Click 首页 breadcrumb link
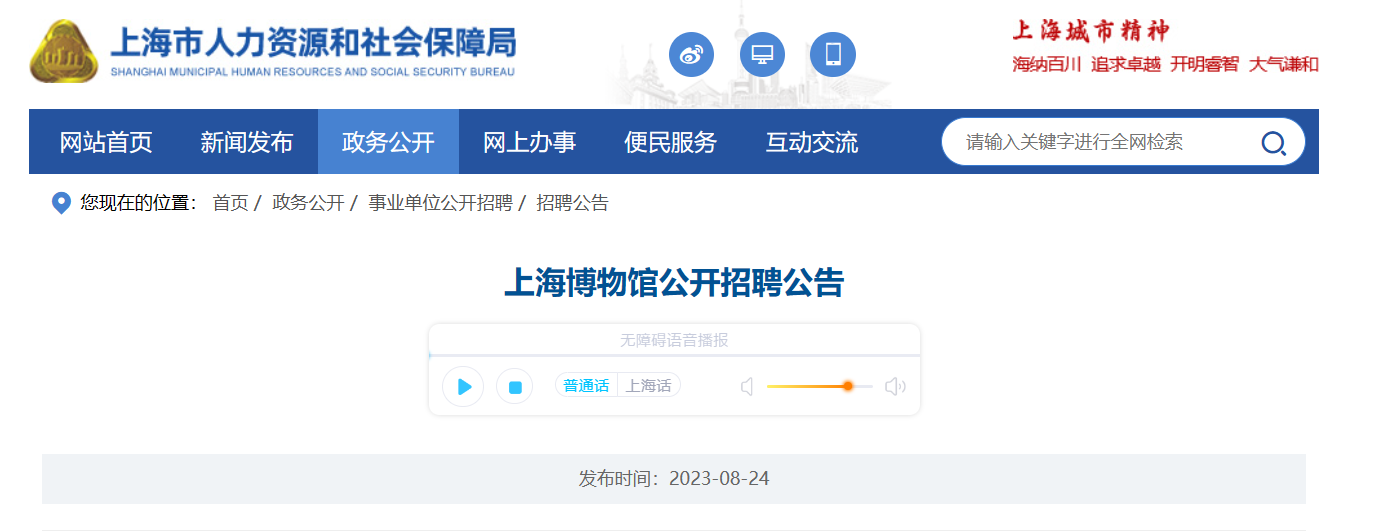1398x532 pixels. pyautogui.click(x=230, y=203)
